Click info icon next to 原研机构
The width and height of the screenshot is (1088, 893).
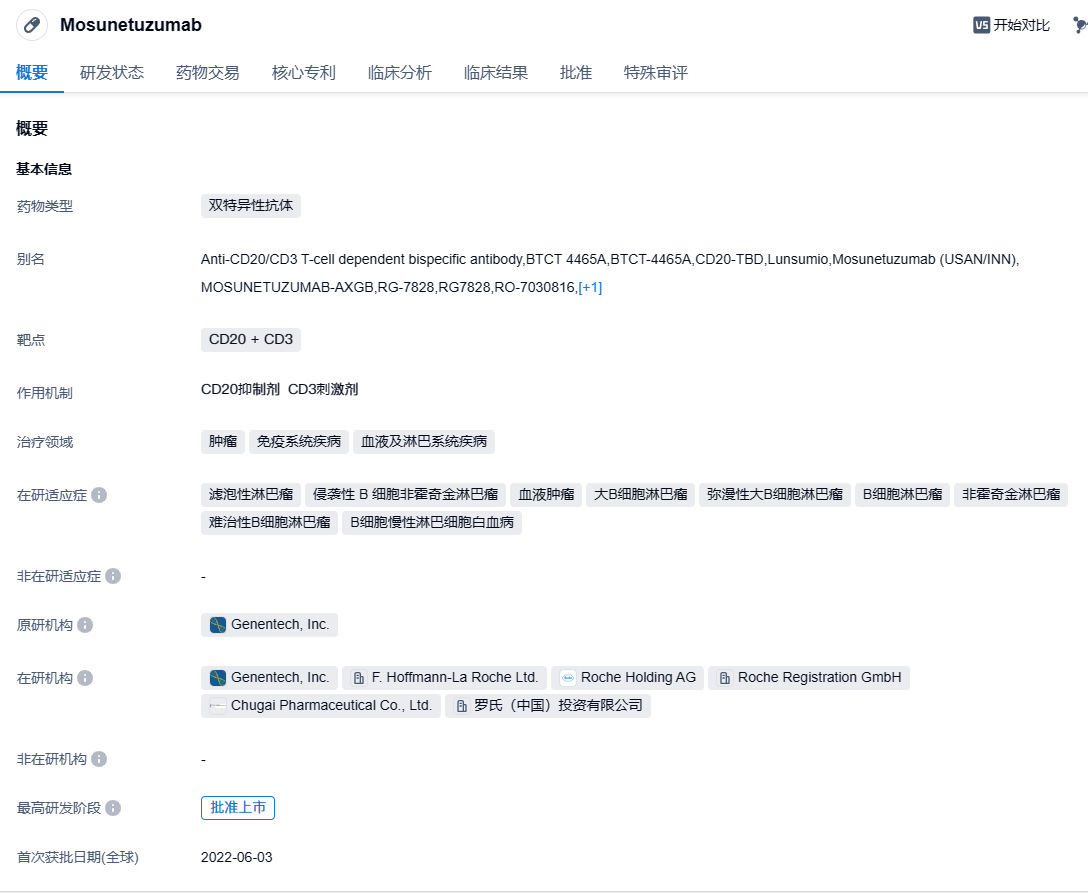(85, 625)
